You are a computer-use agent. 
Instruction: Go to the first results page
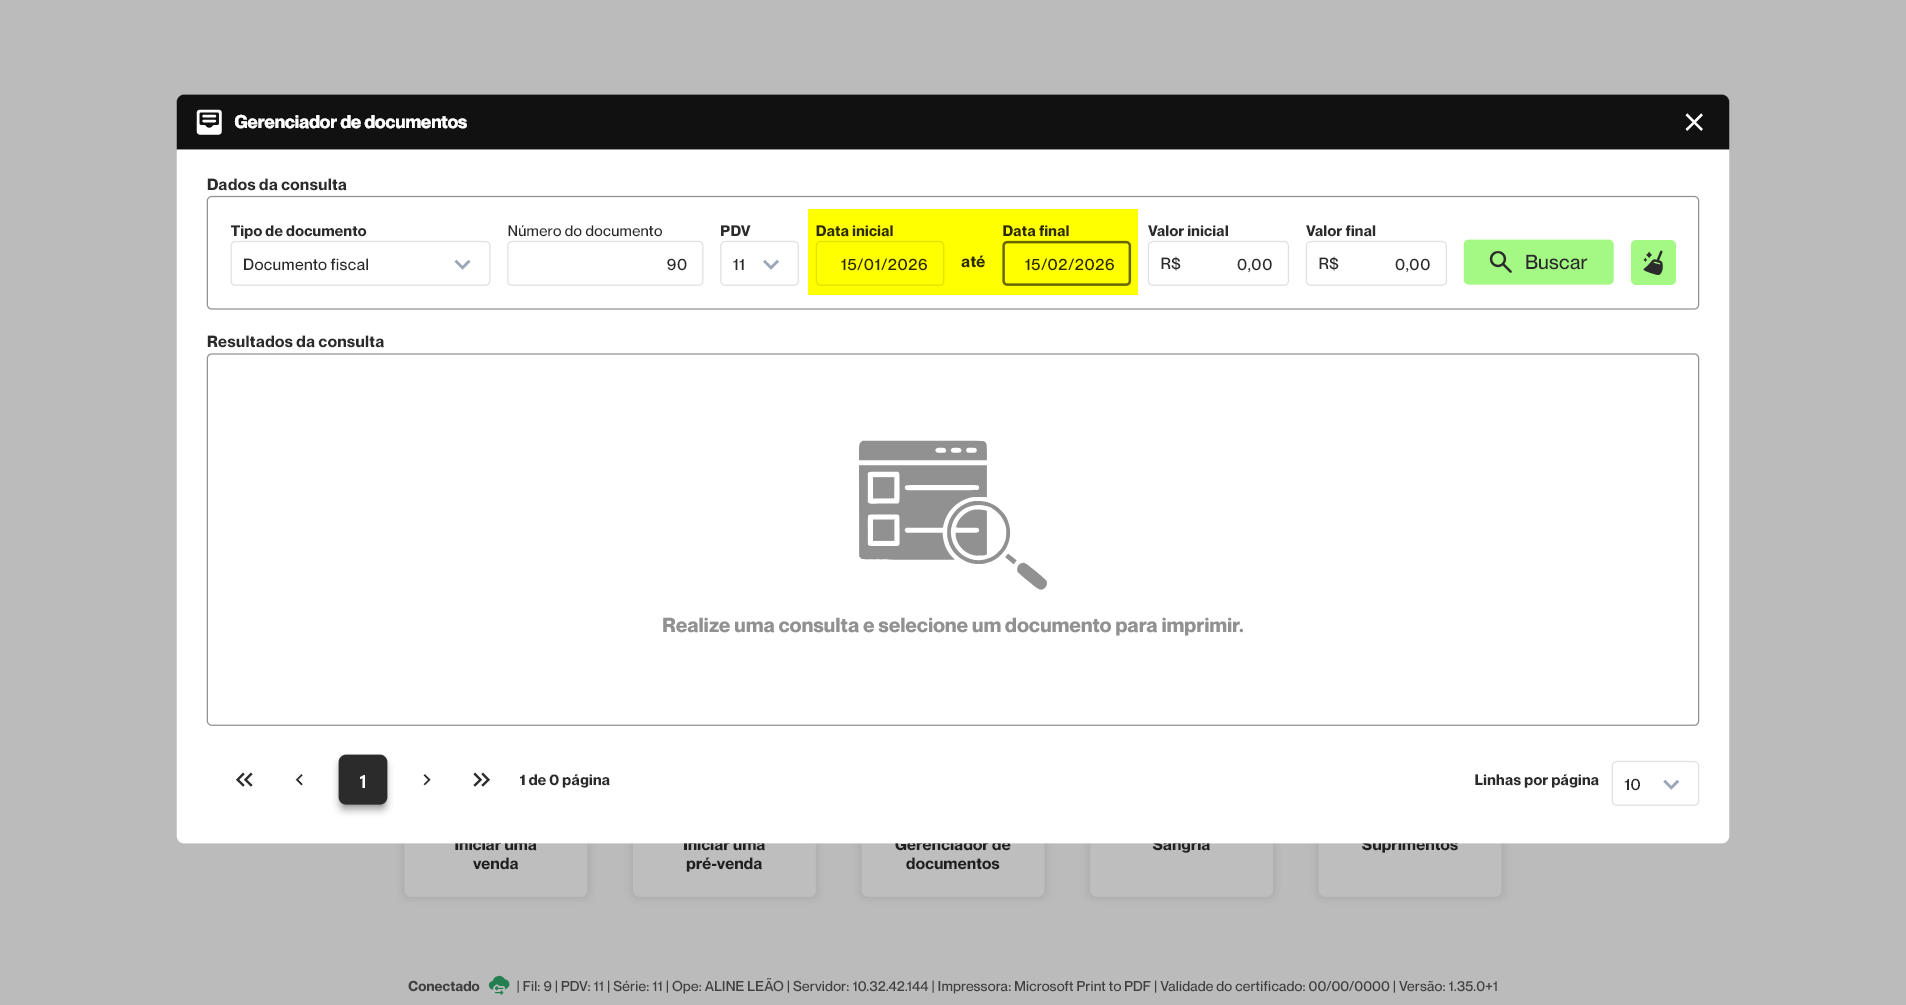tap(244, 780)
